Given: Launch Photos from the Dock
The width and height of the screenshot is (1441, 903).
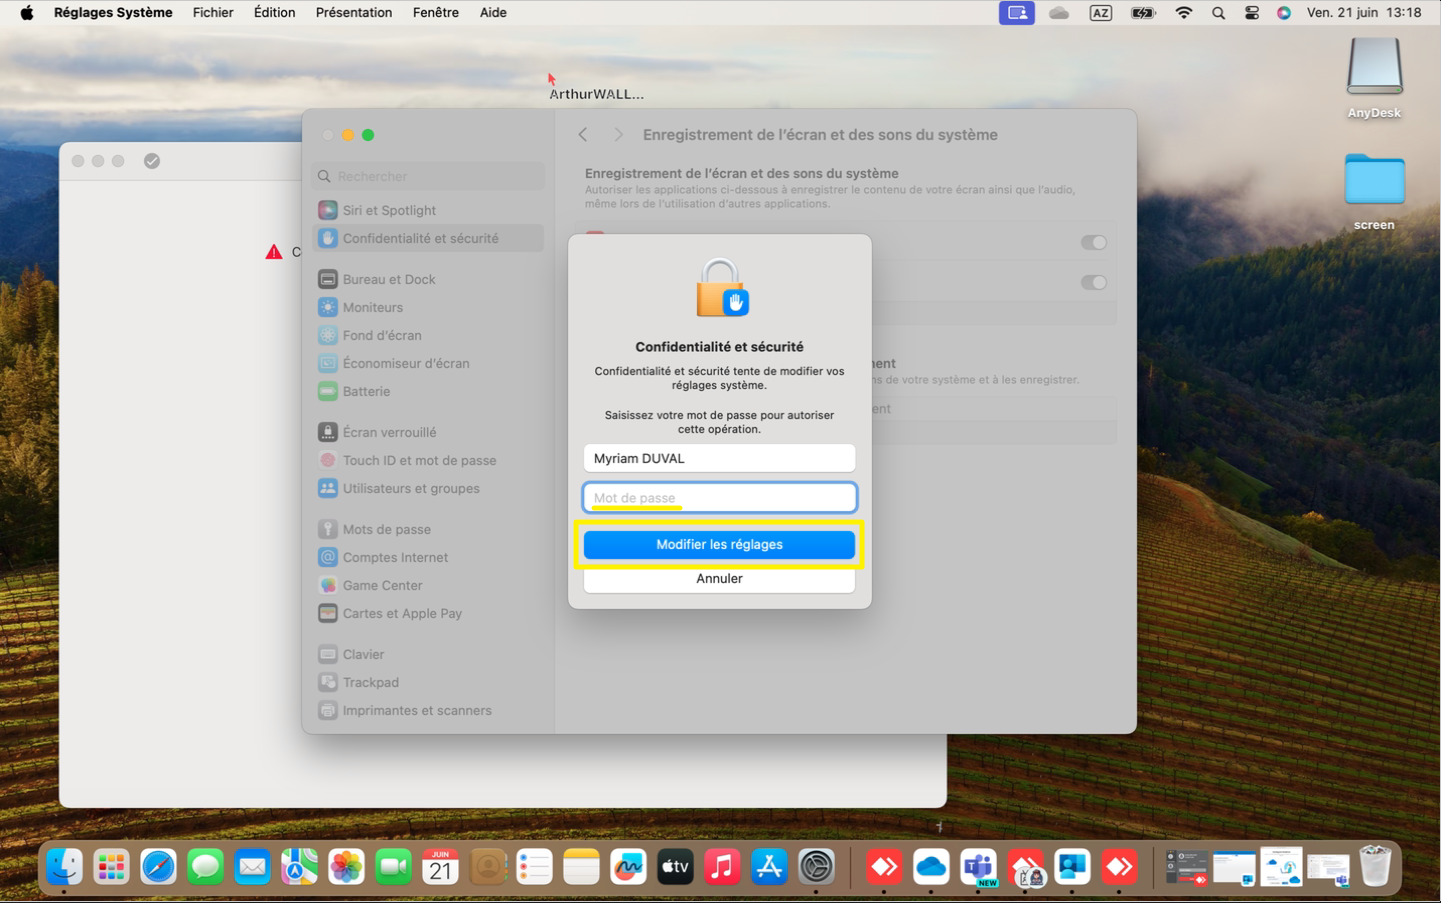Looking at the screenshot, I should [346, 867].
